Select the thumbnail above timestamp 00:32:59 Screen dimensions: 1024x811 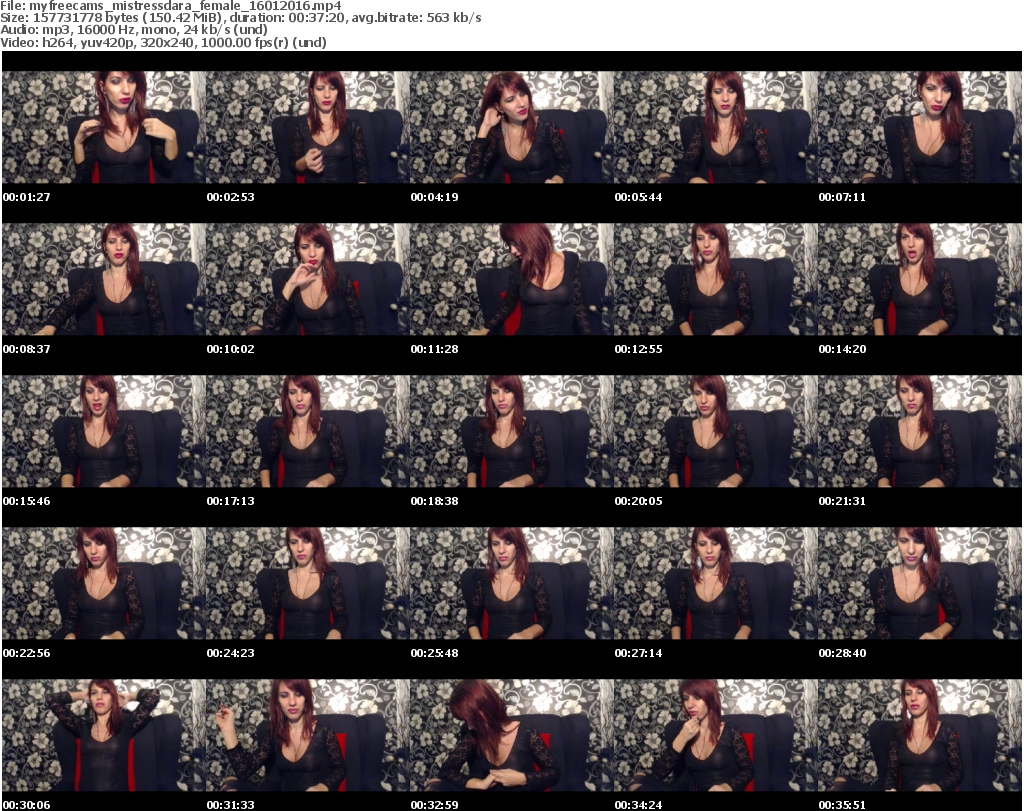pyautogui.click(x=511, y=736)
